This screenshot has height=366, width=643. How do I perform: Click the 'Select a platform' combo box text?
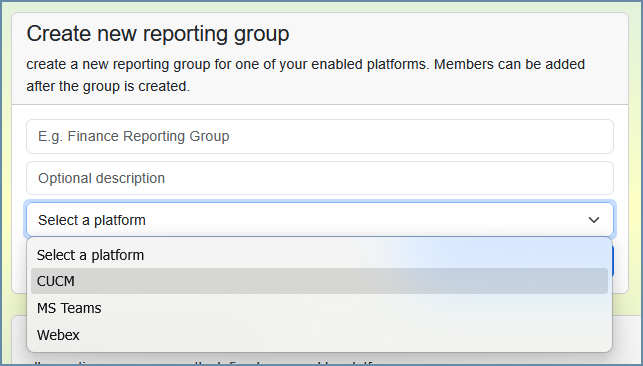coord(92,220)
